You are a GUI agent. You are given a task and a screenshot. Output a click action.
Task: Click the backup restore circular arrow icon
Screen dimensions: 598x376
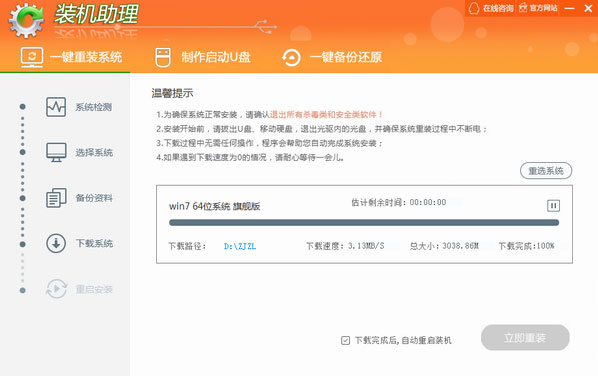(291, 58)
